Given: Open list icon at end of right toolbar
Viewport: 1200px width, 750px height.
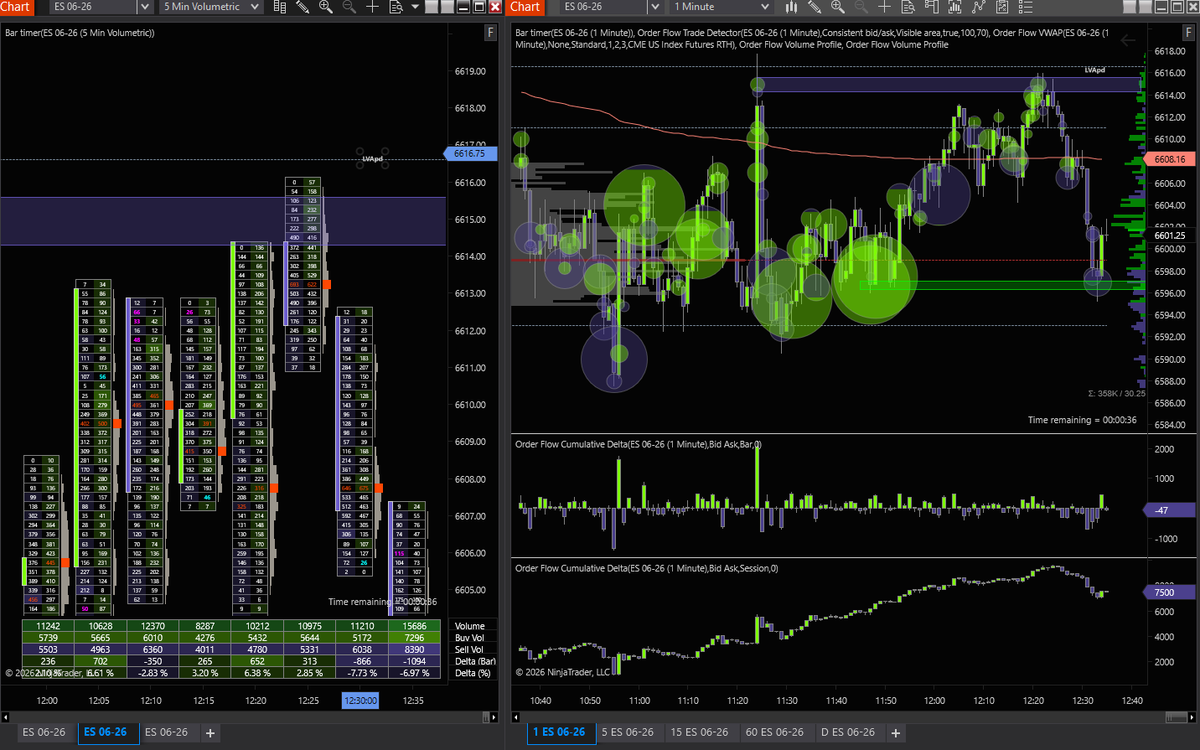Looking at the screenshot, I should (1026, 6).
